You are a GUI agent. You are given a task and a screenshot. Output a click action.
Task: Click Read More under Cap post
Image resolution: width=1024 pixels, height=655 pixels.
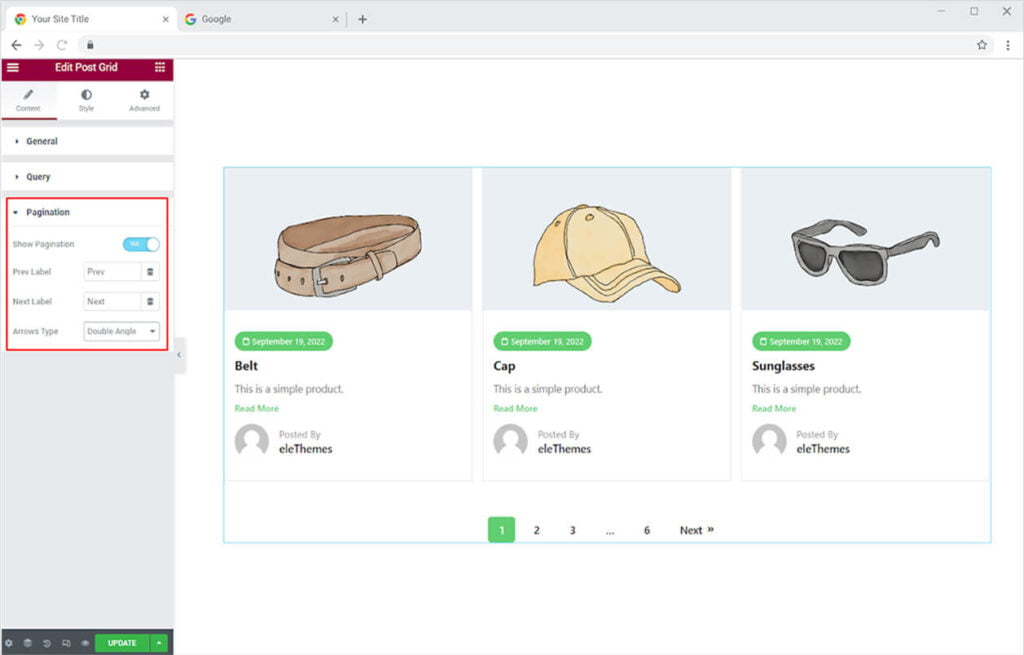[x=515, y=409]
